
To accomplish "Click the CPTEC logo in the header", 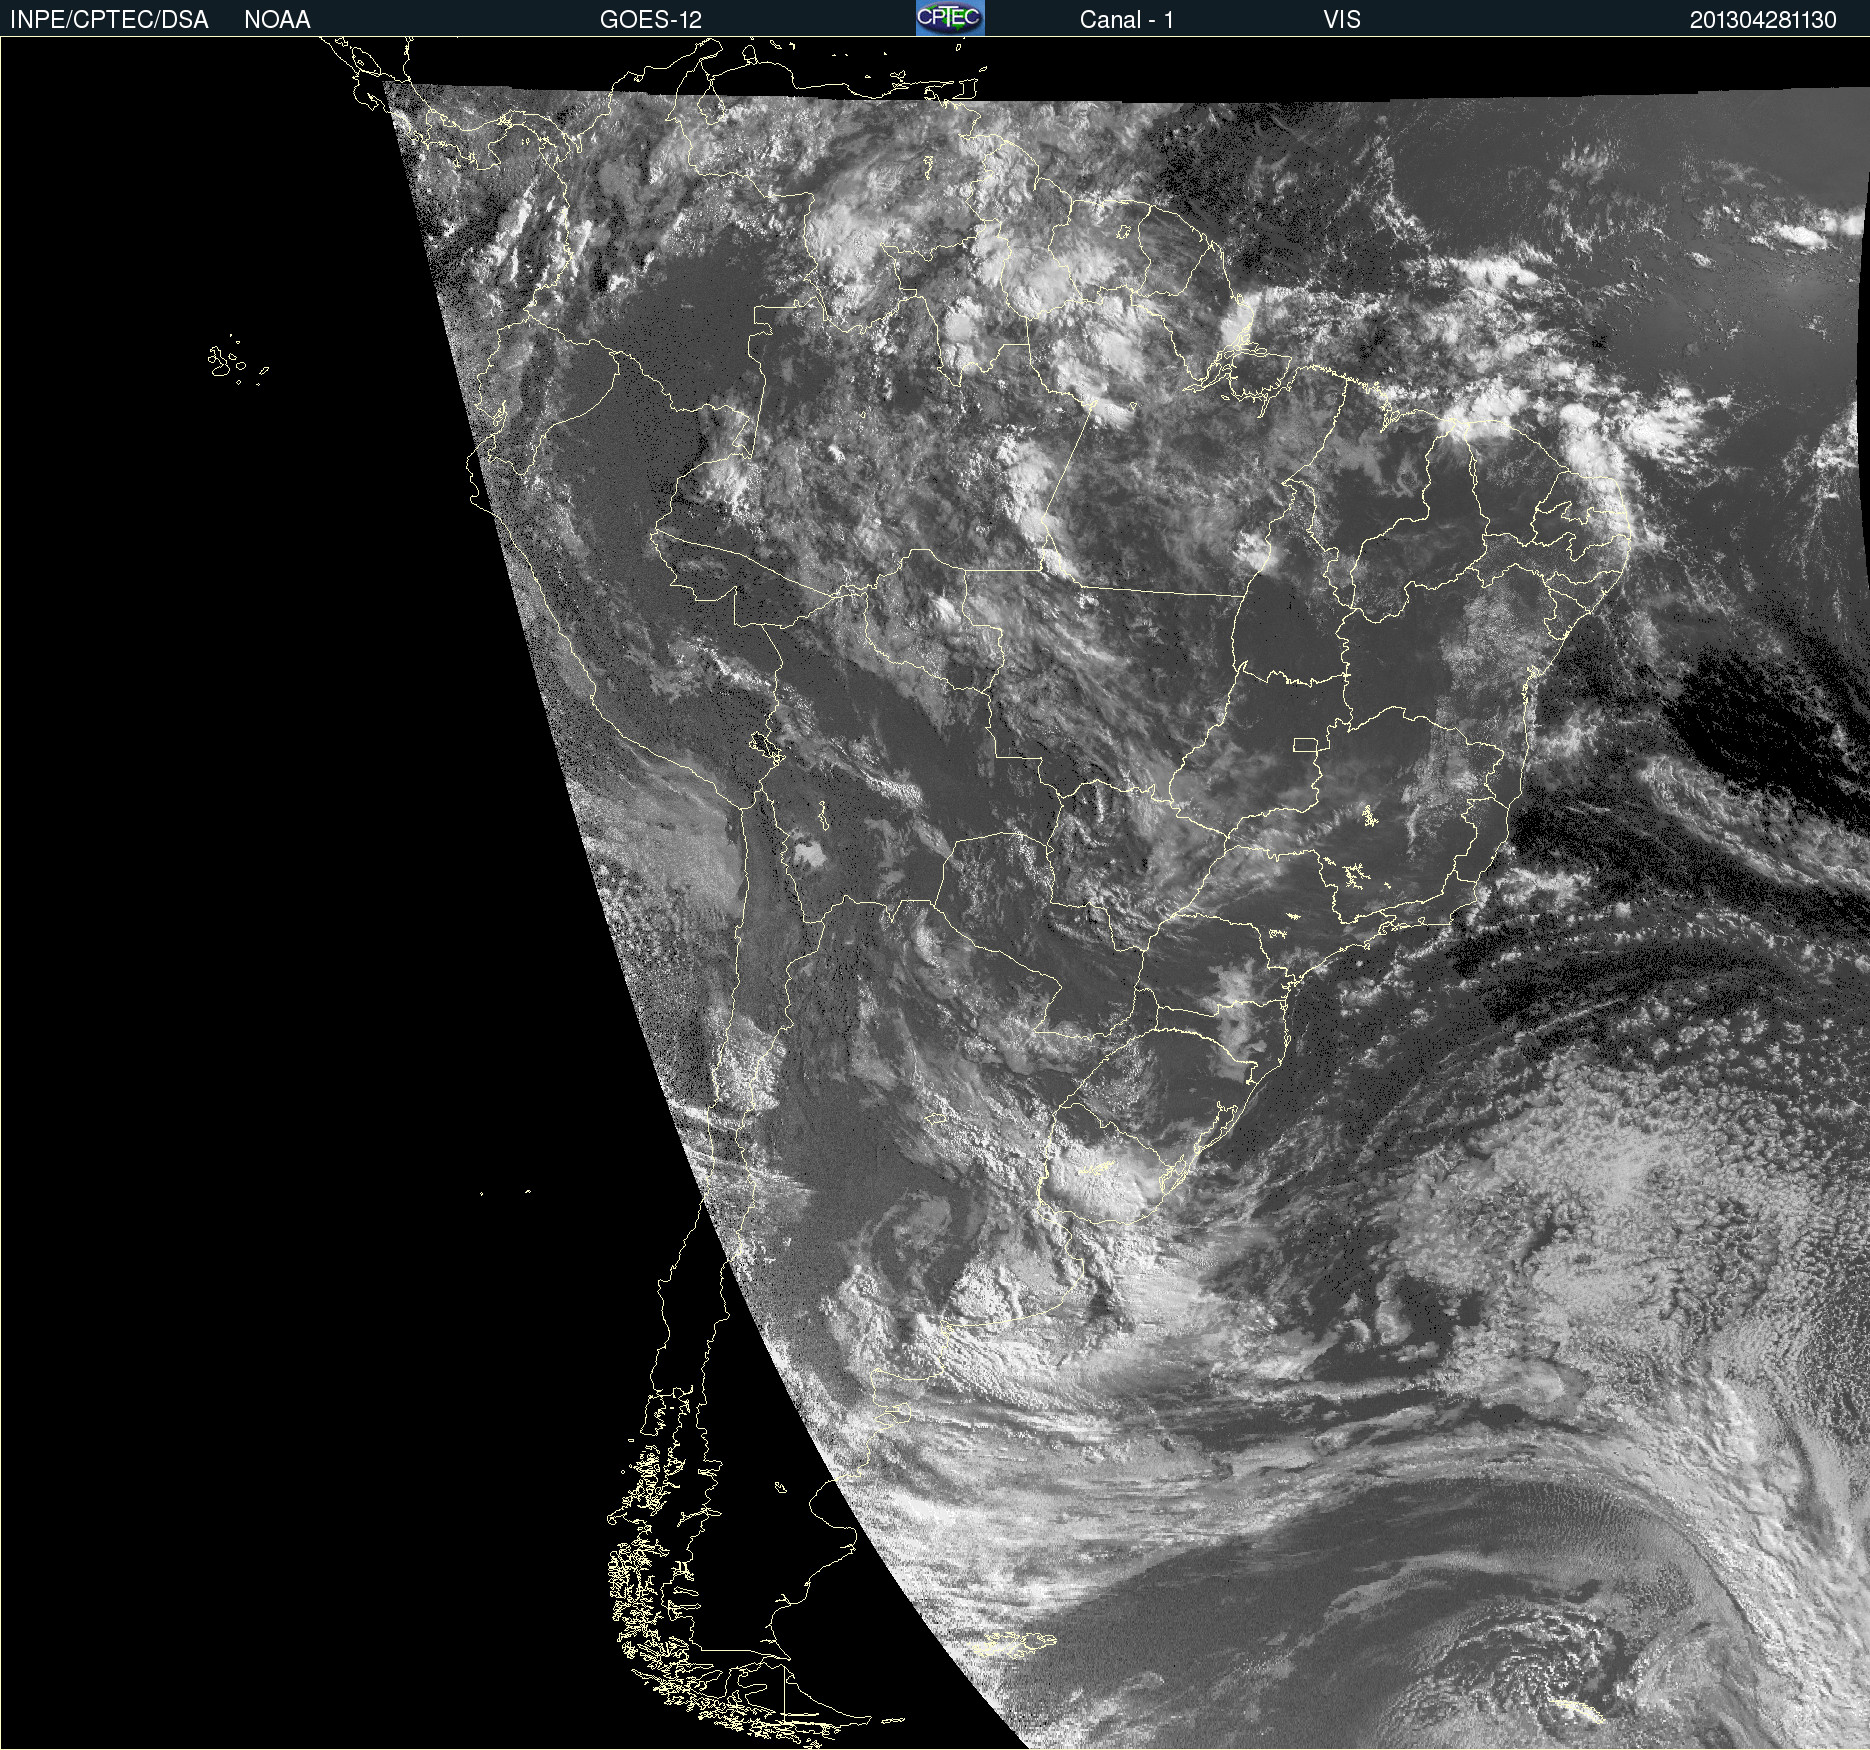I will pos(950,18).
